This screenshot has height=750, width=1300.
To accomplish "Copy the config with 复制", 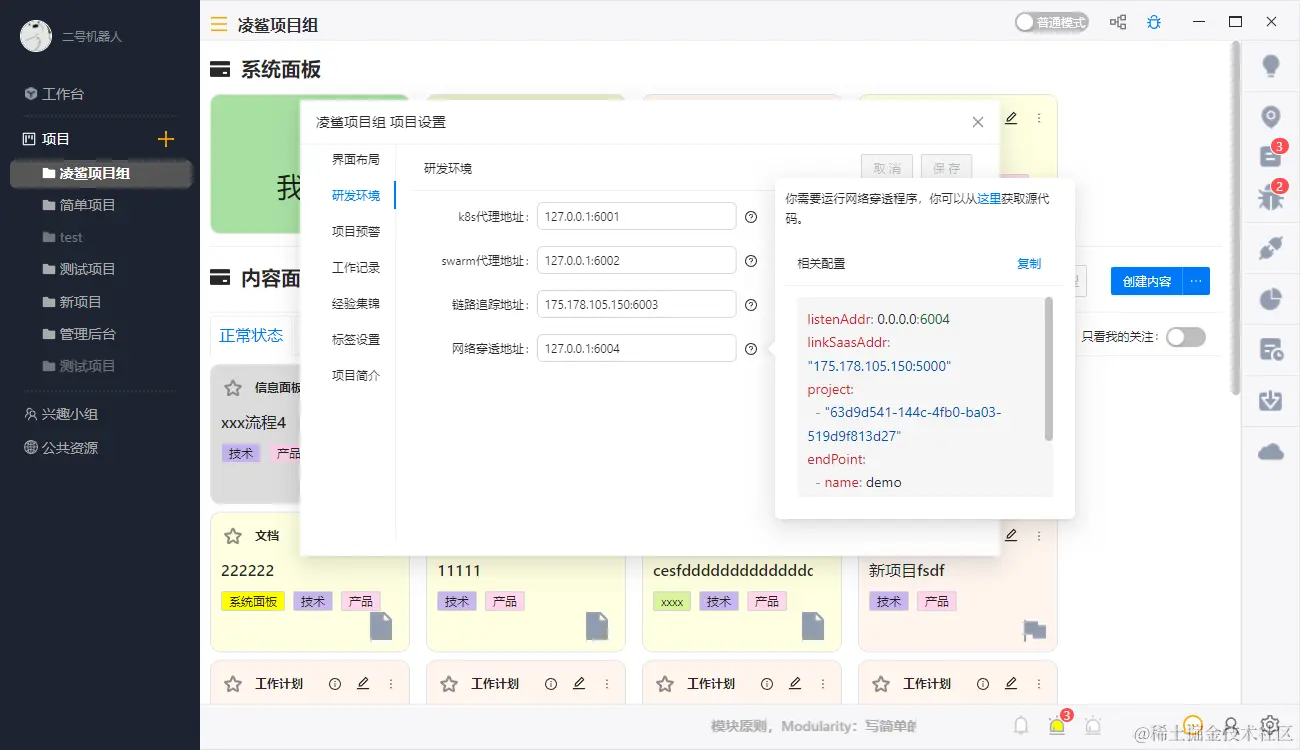I will tap(1029, 264).
